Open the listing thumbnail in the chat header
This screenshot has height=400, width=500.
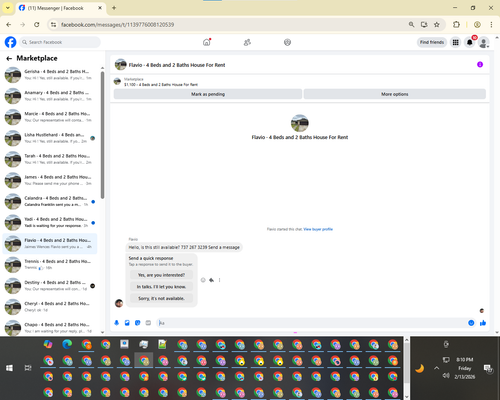(x=120, y=64)
